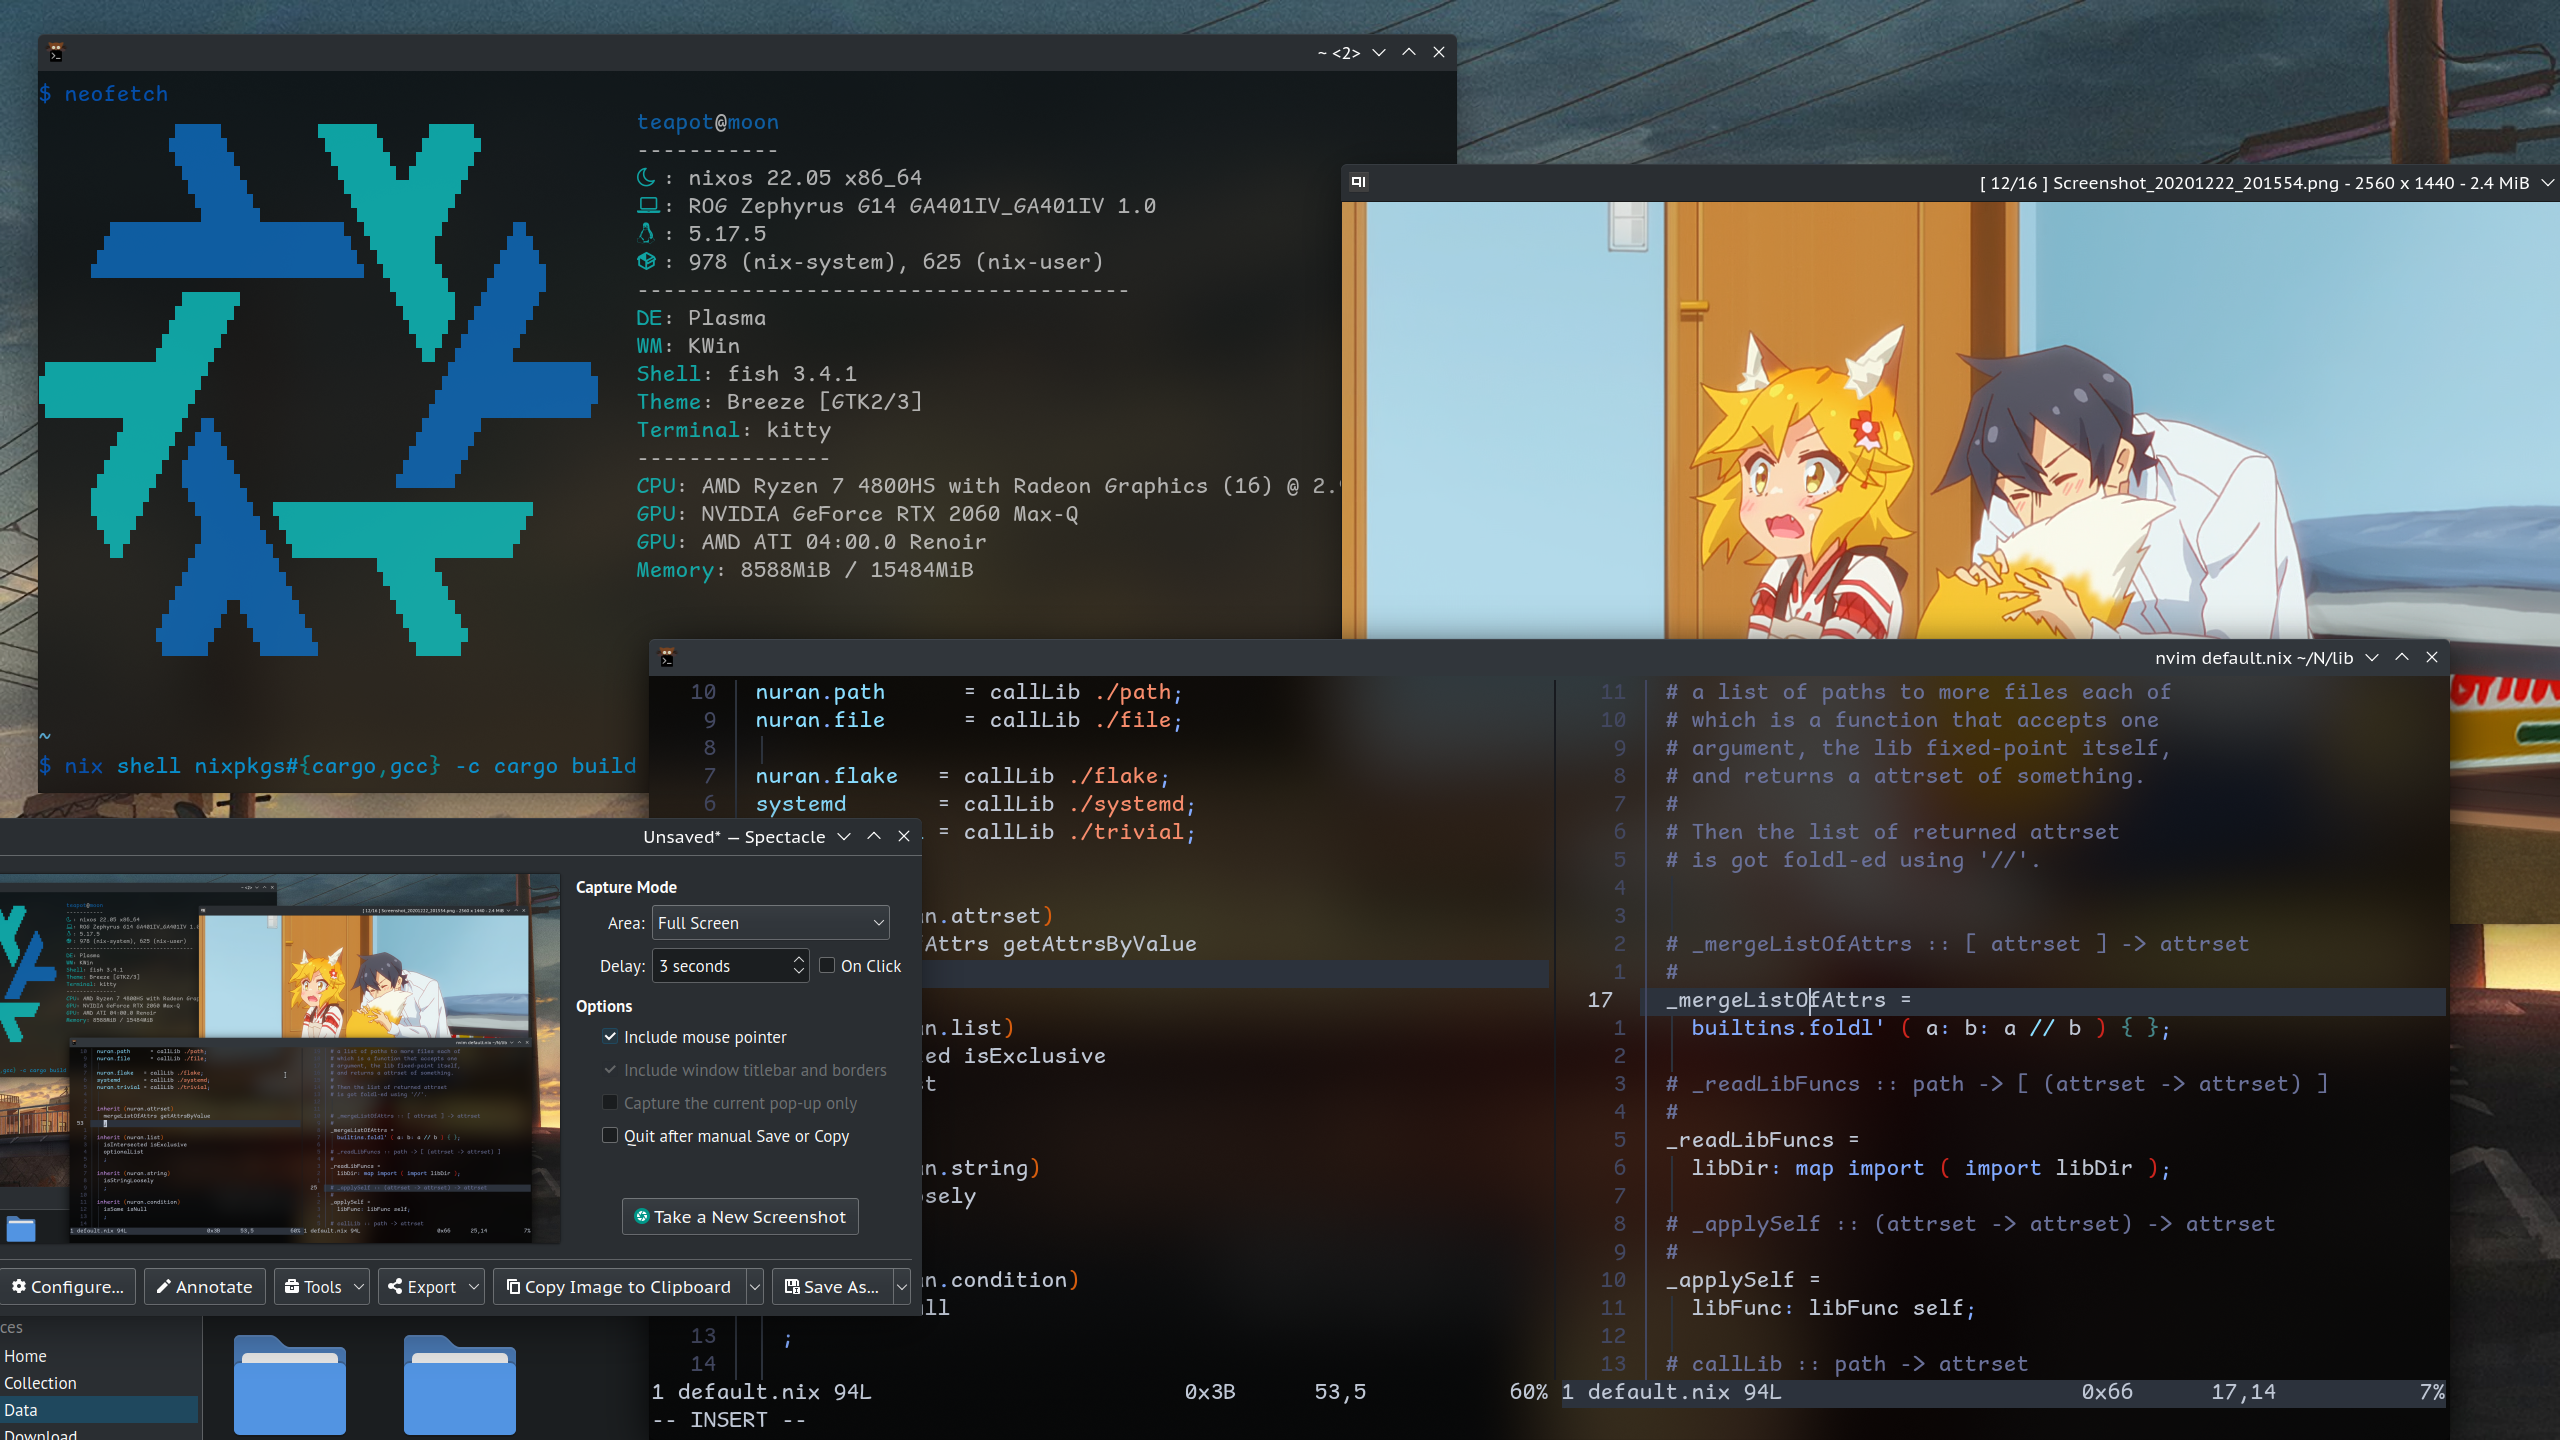This screenshot has height=1440, width=2560.
Task: Click the moon glyph beside nixos 22.05
Action: [x=647, y=177]
